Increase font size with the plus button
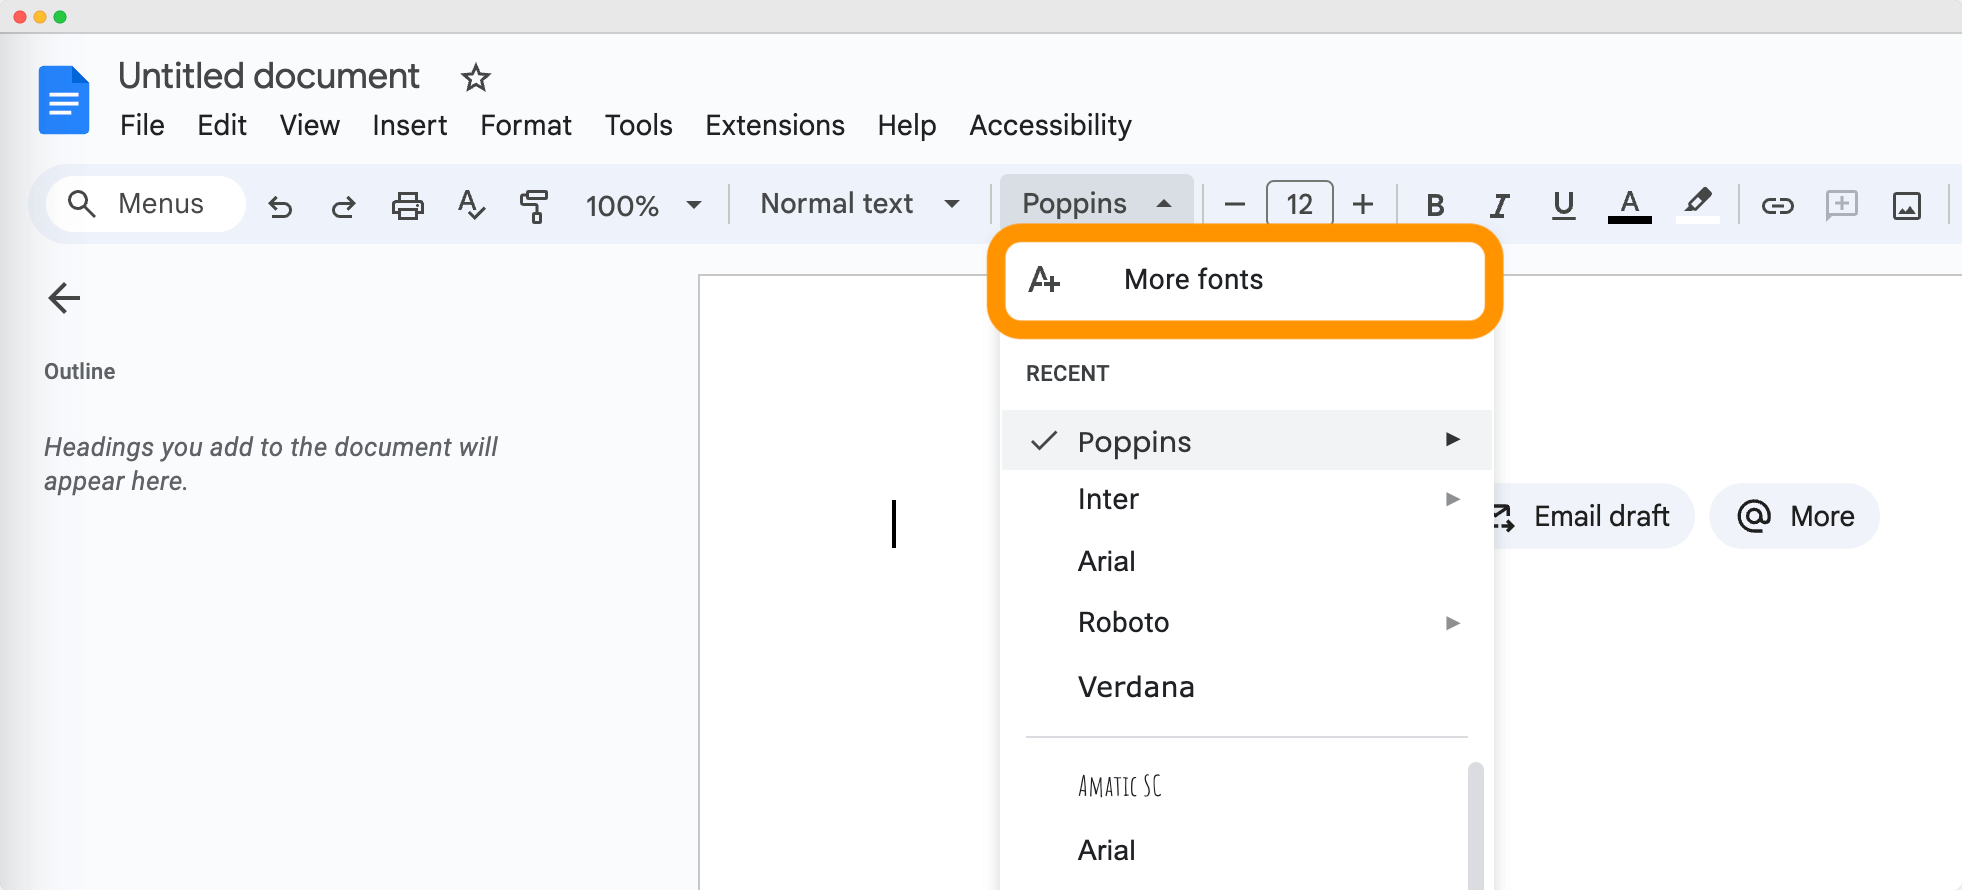Screen dimensions: 1962x890 pos(1363,205)
